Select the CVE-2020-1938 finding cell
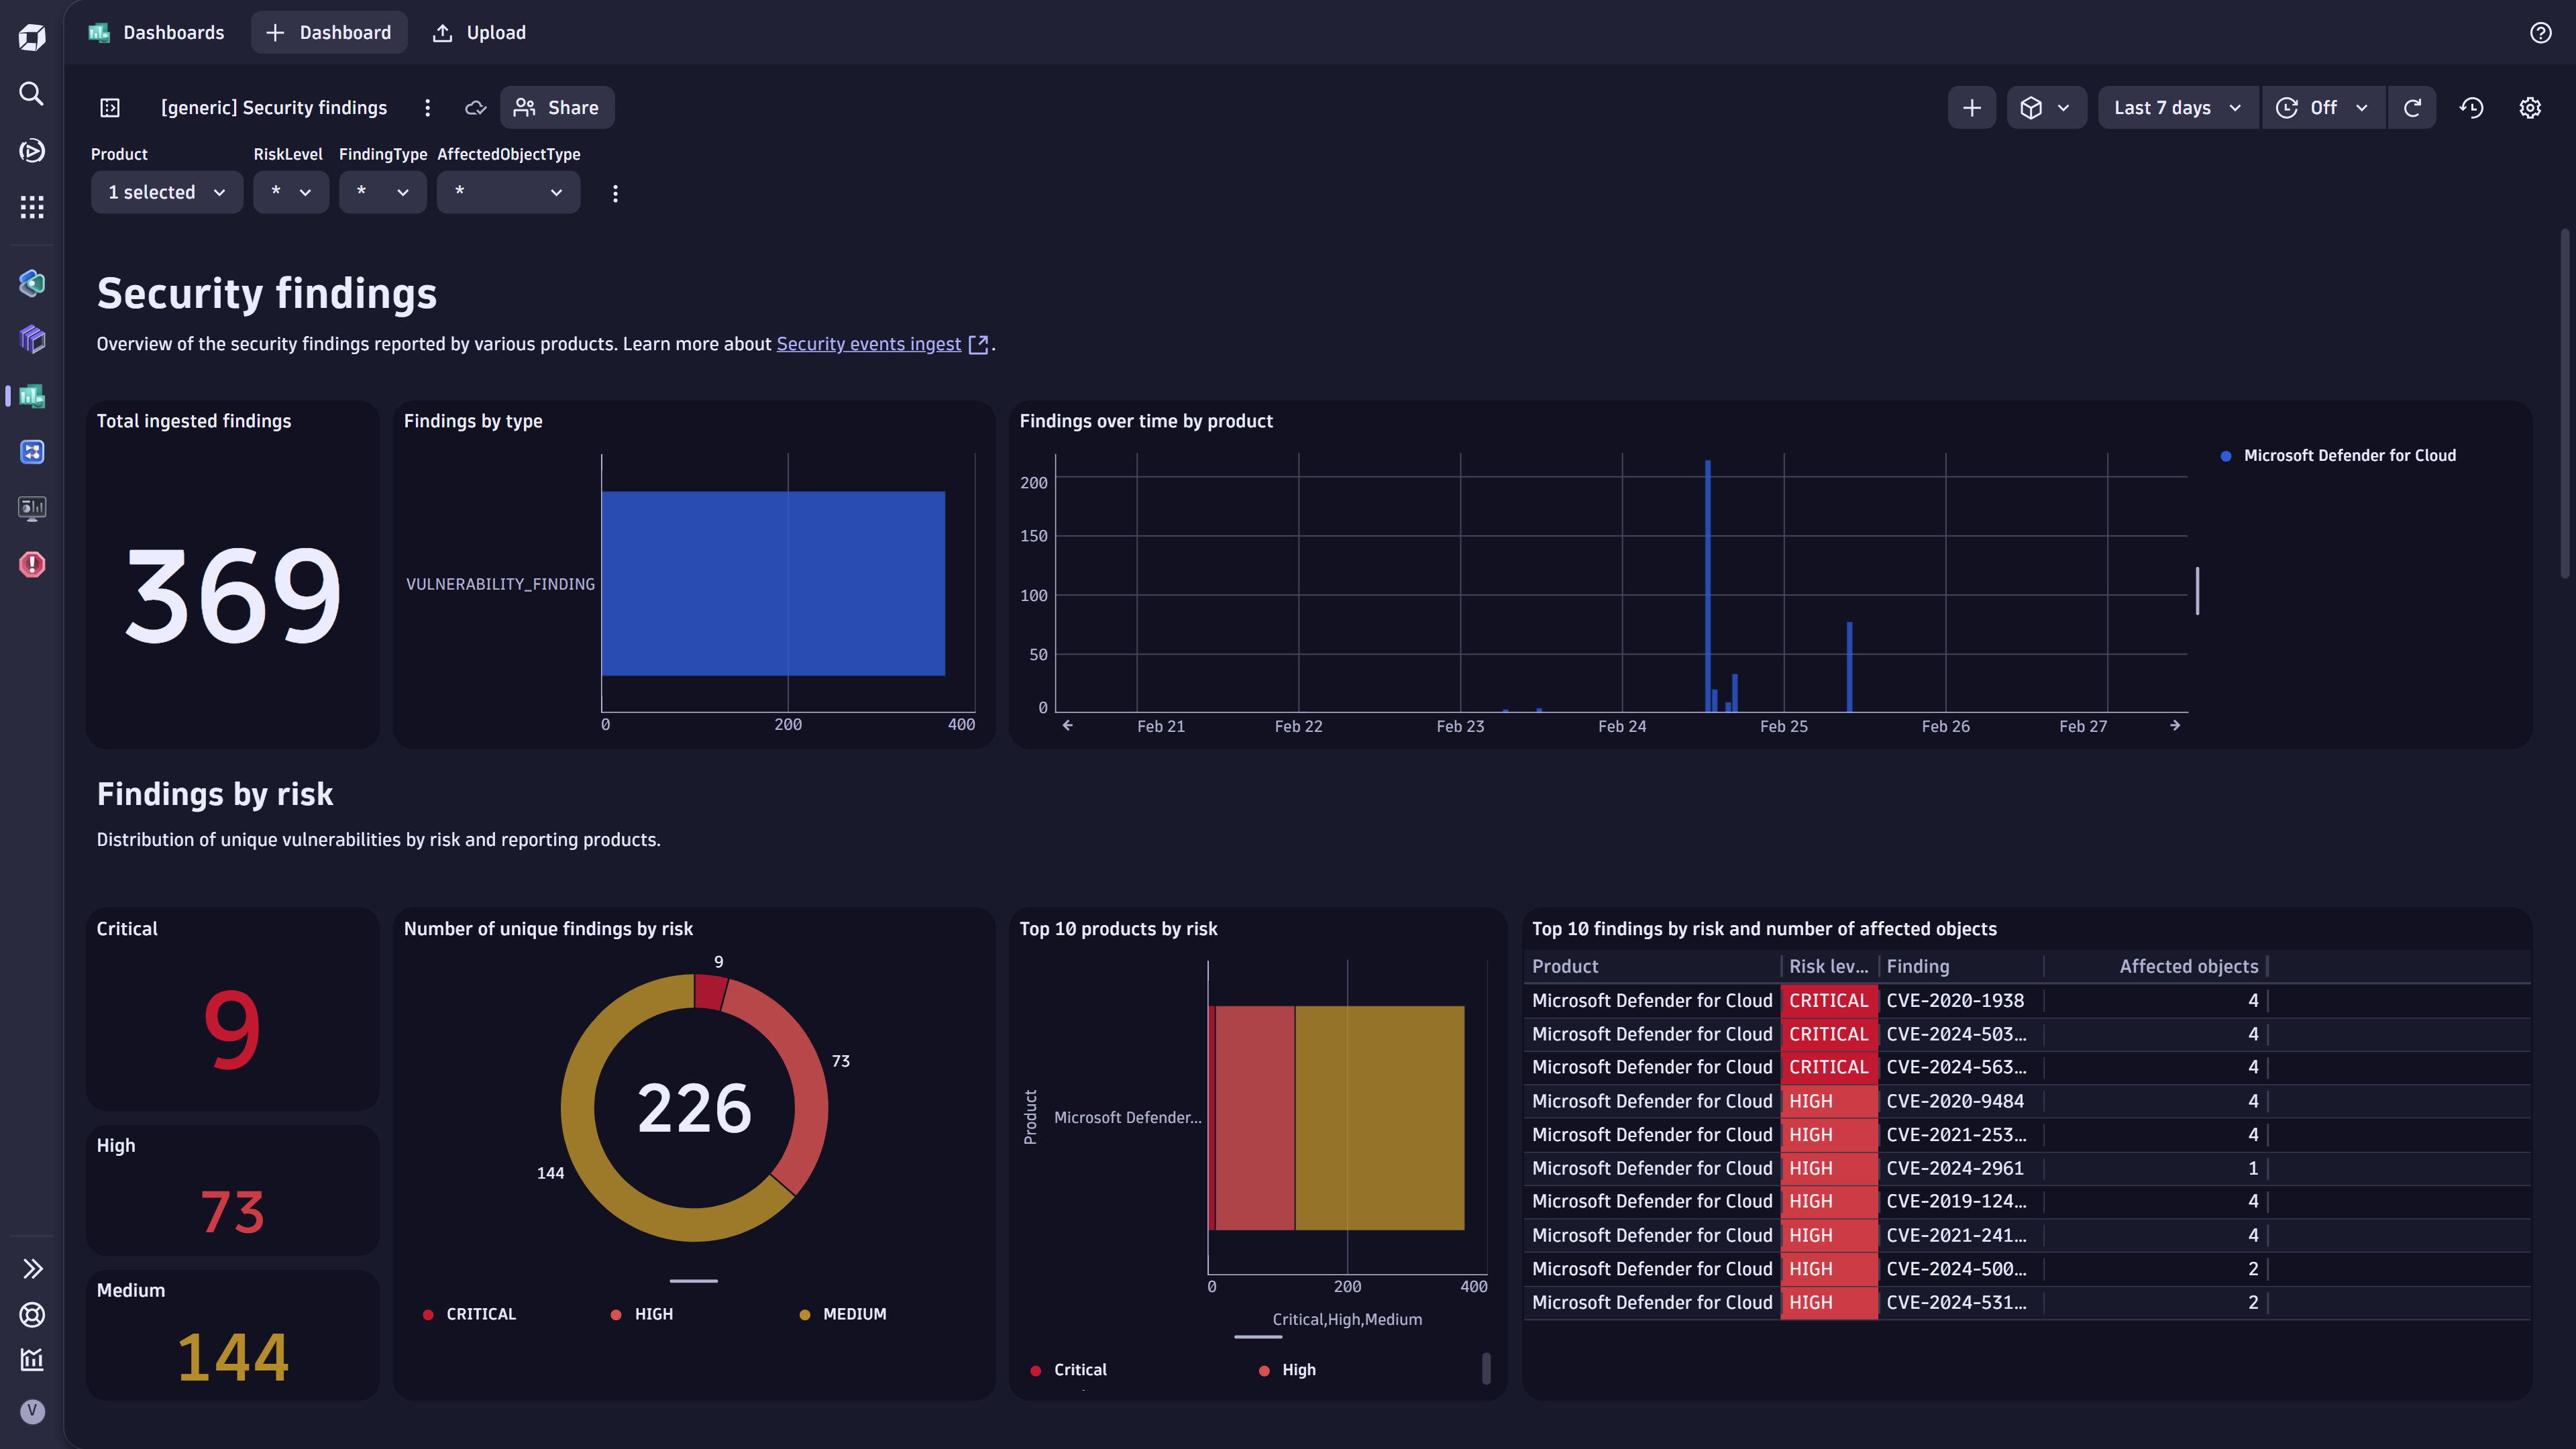 1960,1001
